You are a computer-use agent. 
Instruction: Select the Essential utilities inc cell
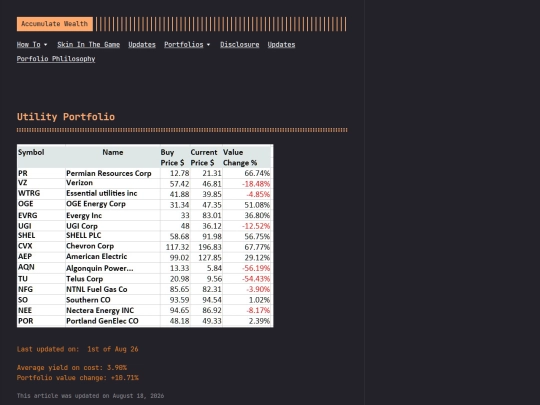click(x=102, y=193)
